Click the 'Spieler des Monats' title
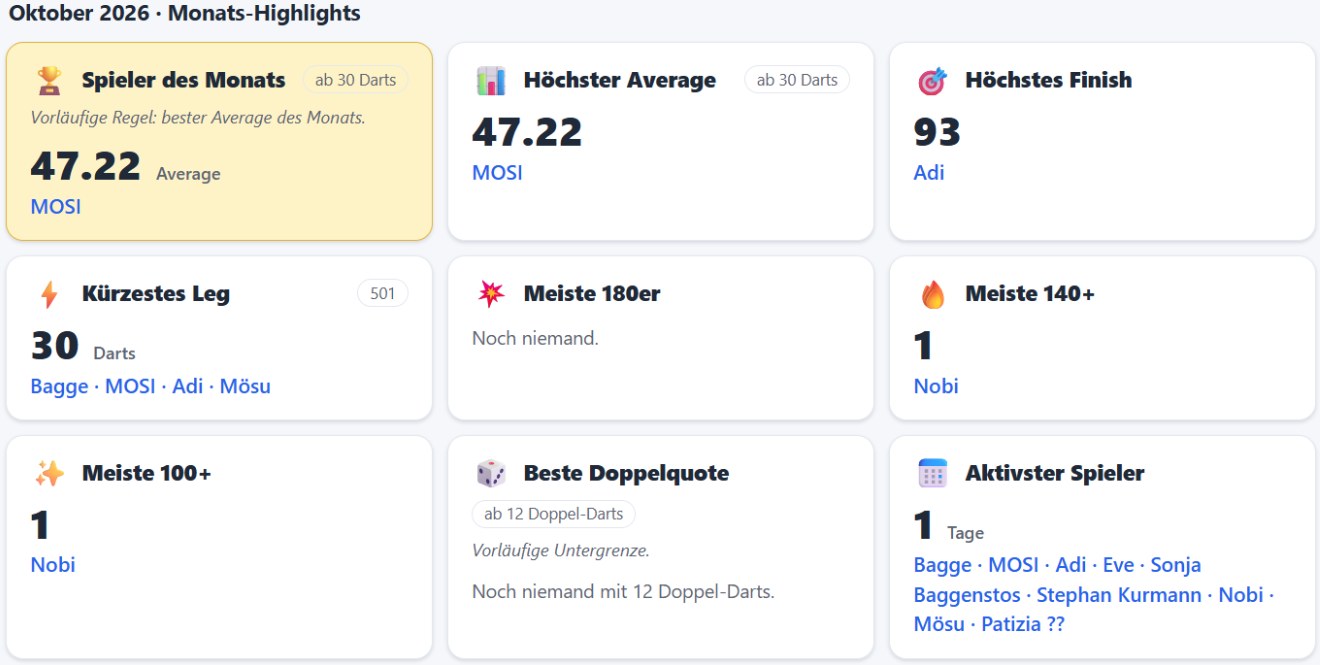Image resolution: width=1320 pixels, height=665 pixels. click(x=184, y=80)
